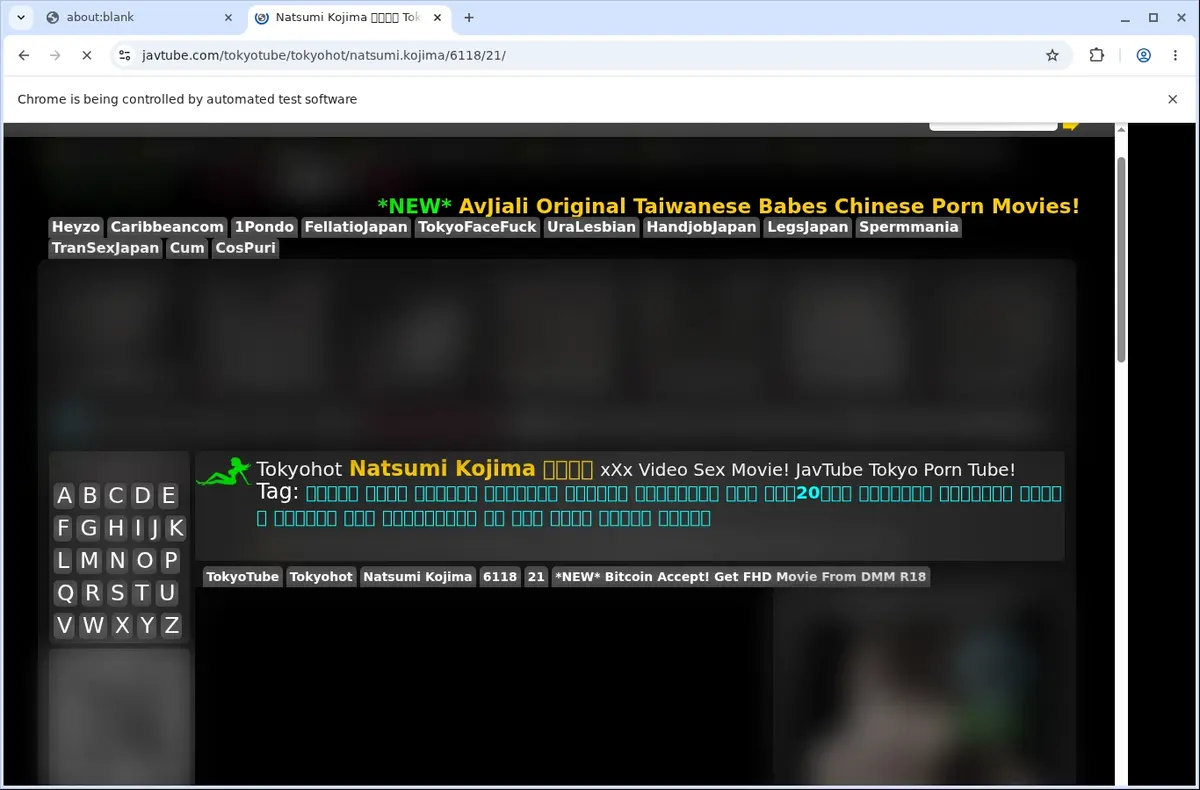Click the green silhouette logo icon
Screen dimensions: 1200x790
(x=224, y=472)
